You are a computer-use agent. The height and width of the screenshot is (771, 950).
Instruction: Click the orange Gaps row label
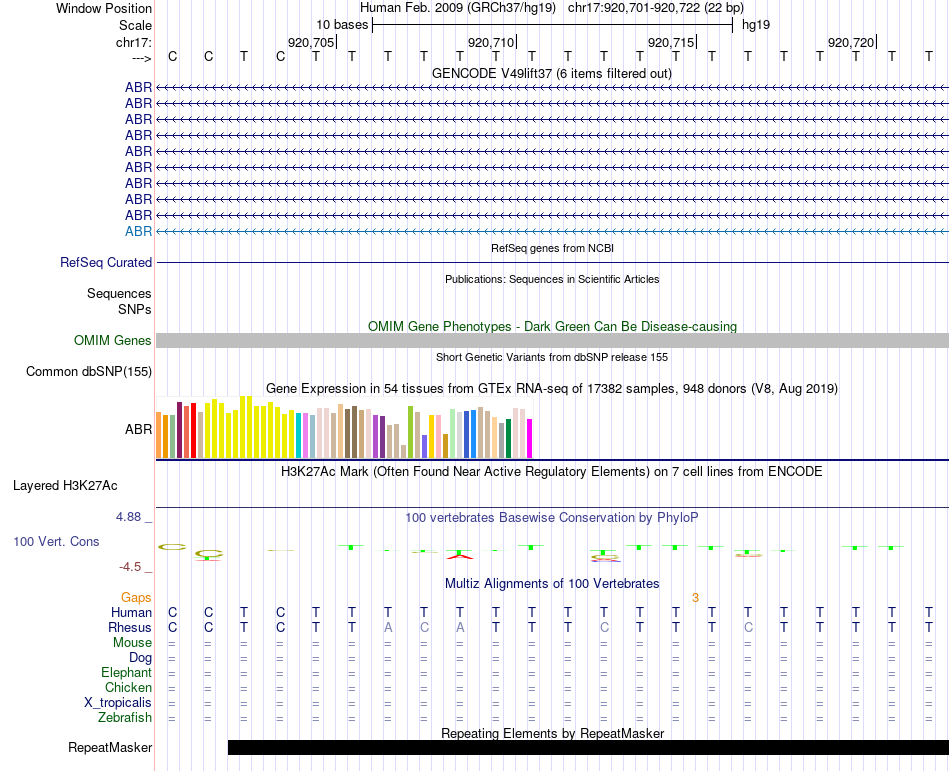136,598
